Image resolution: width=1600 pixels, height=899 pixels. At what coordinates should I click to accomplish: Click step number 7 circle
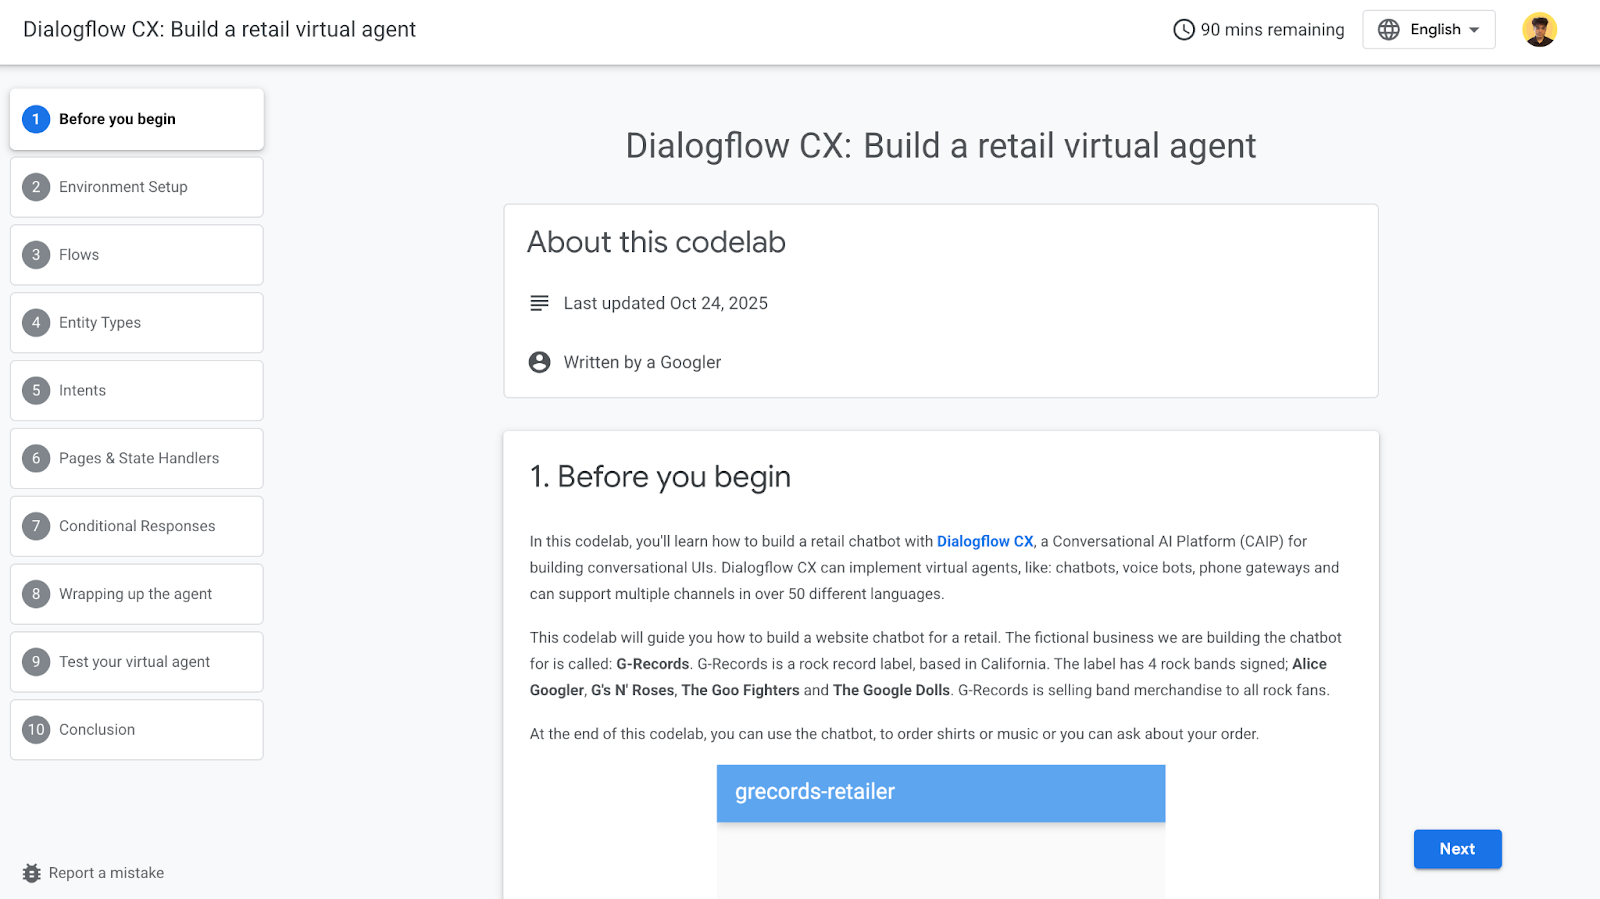(36, 526)
